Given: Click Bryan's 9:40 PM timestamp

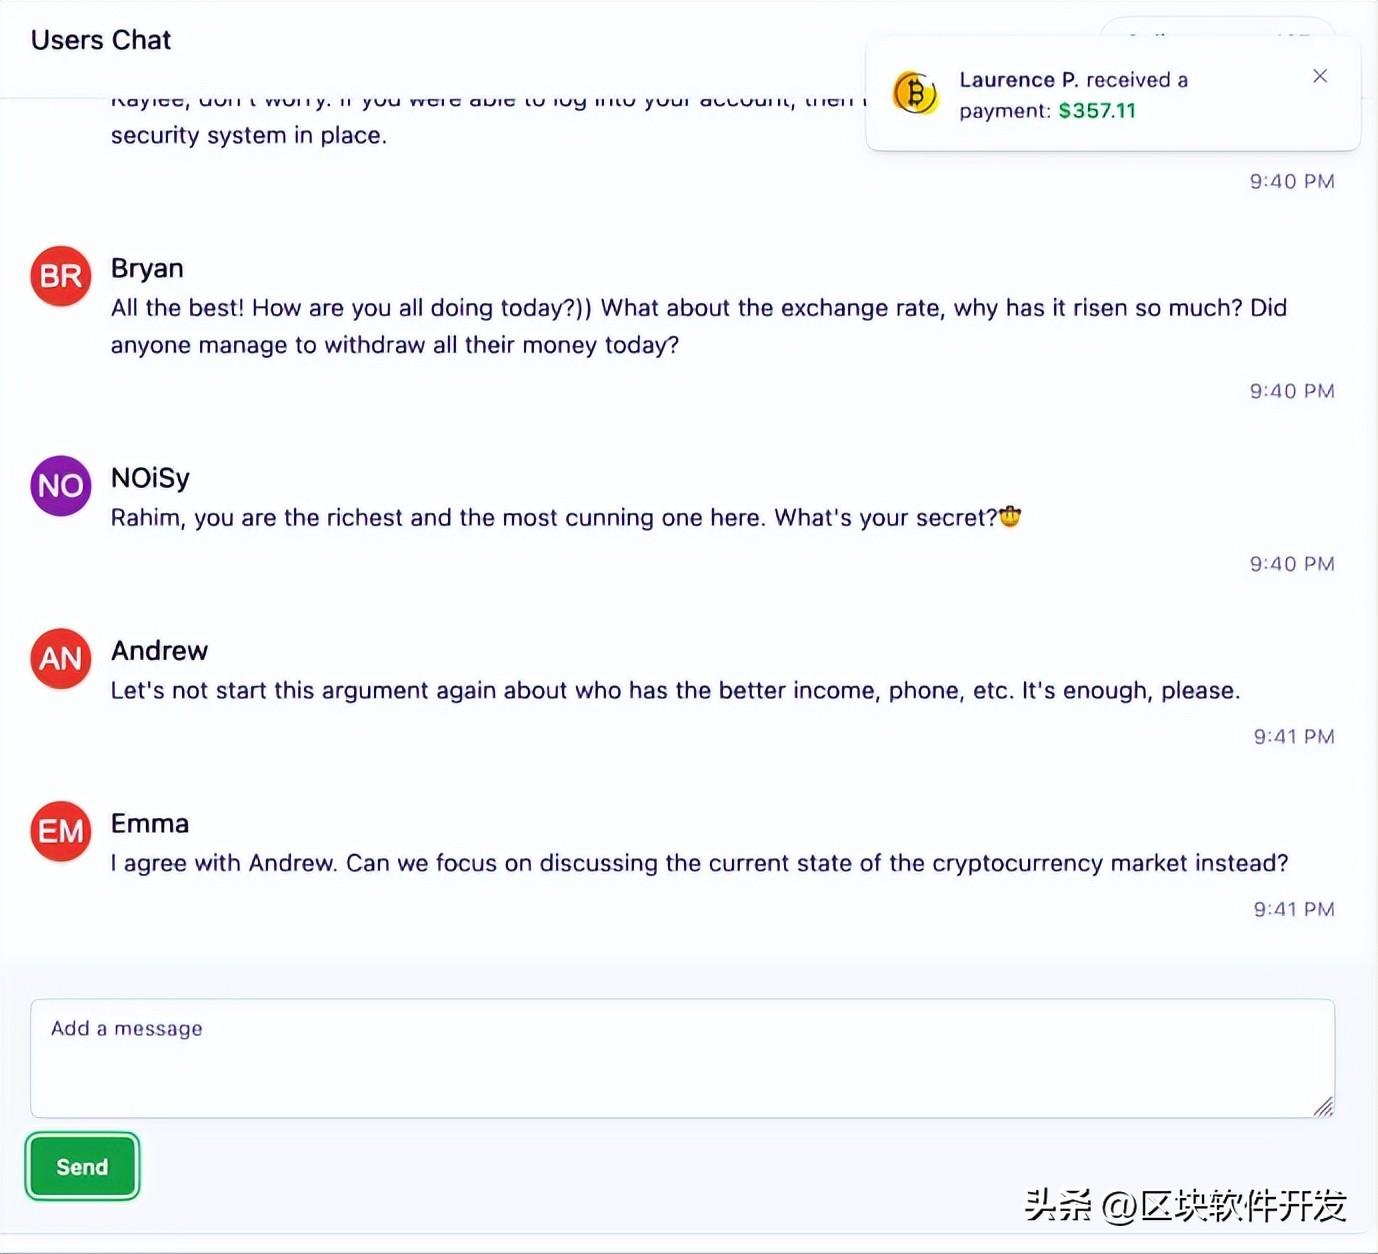Looking at the screenshot, I should click(1292, 391).
